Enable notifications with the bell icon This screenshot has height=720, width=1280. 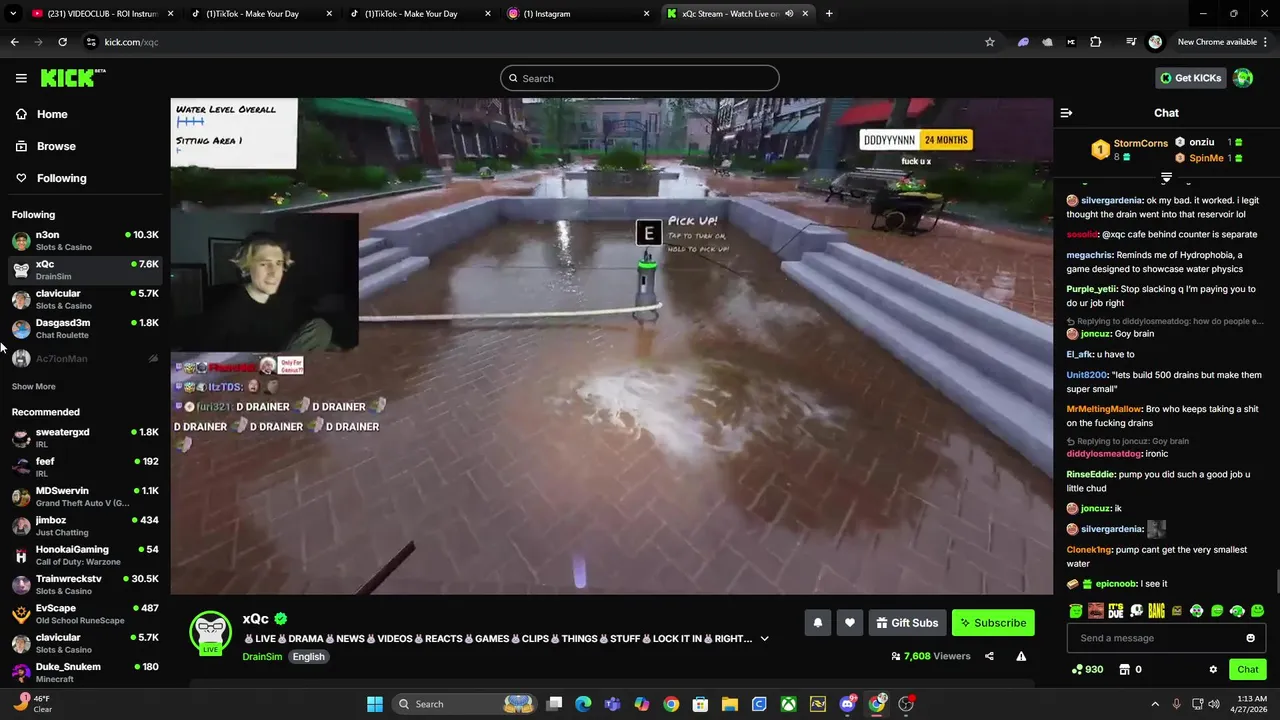pyautogui.click(x=818, y=623)
